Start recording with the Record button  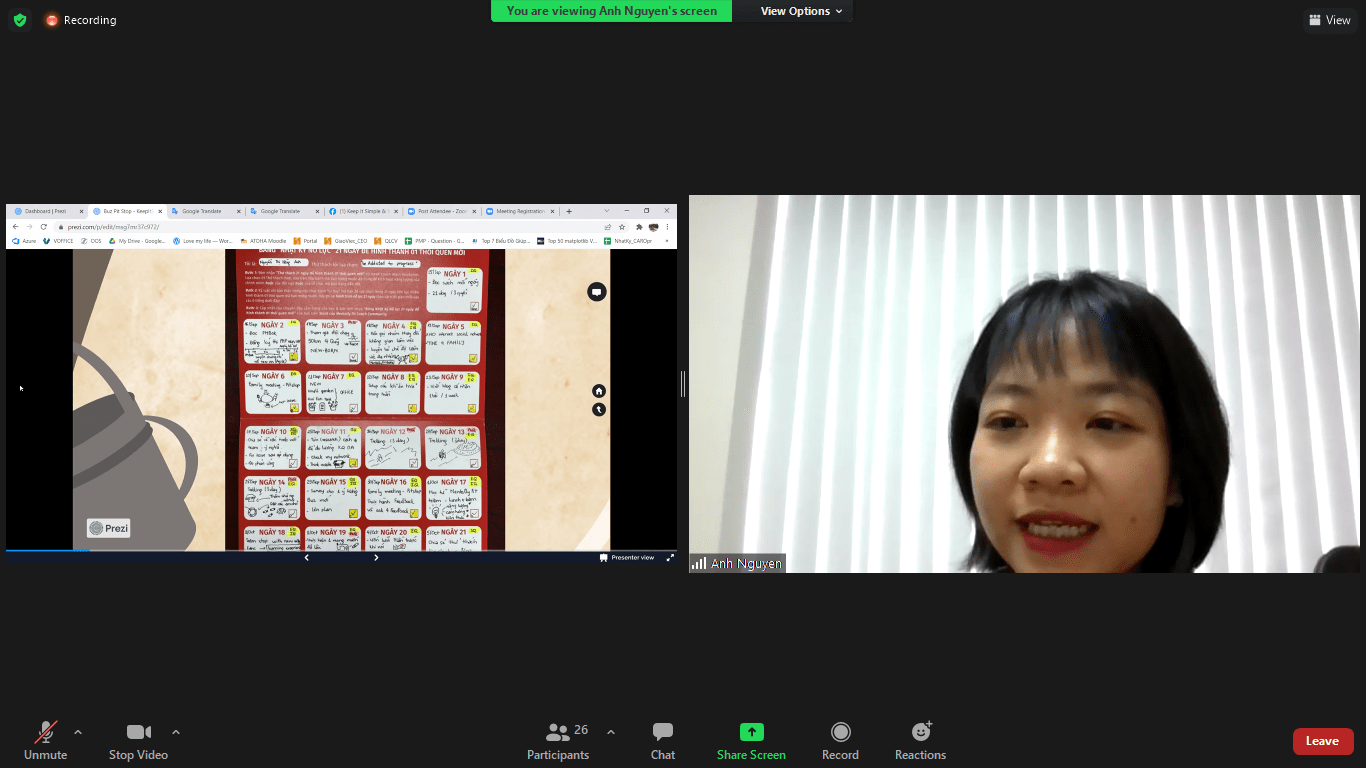(x=840, y=741)
